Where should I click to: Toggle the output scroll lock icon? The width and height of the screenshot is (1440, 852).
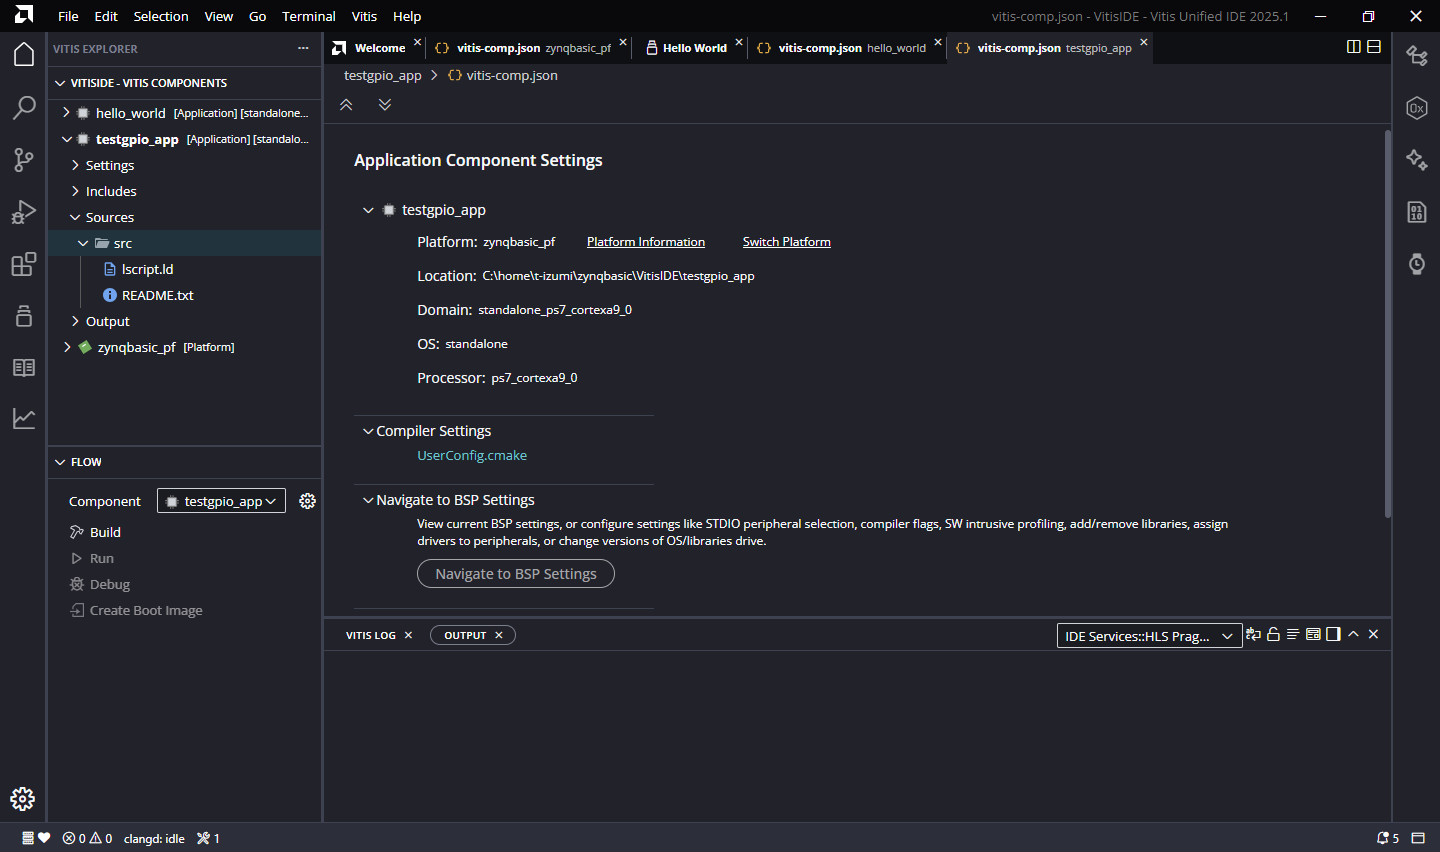[x=1273, y=634]
